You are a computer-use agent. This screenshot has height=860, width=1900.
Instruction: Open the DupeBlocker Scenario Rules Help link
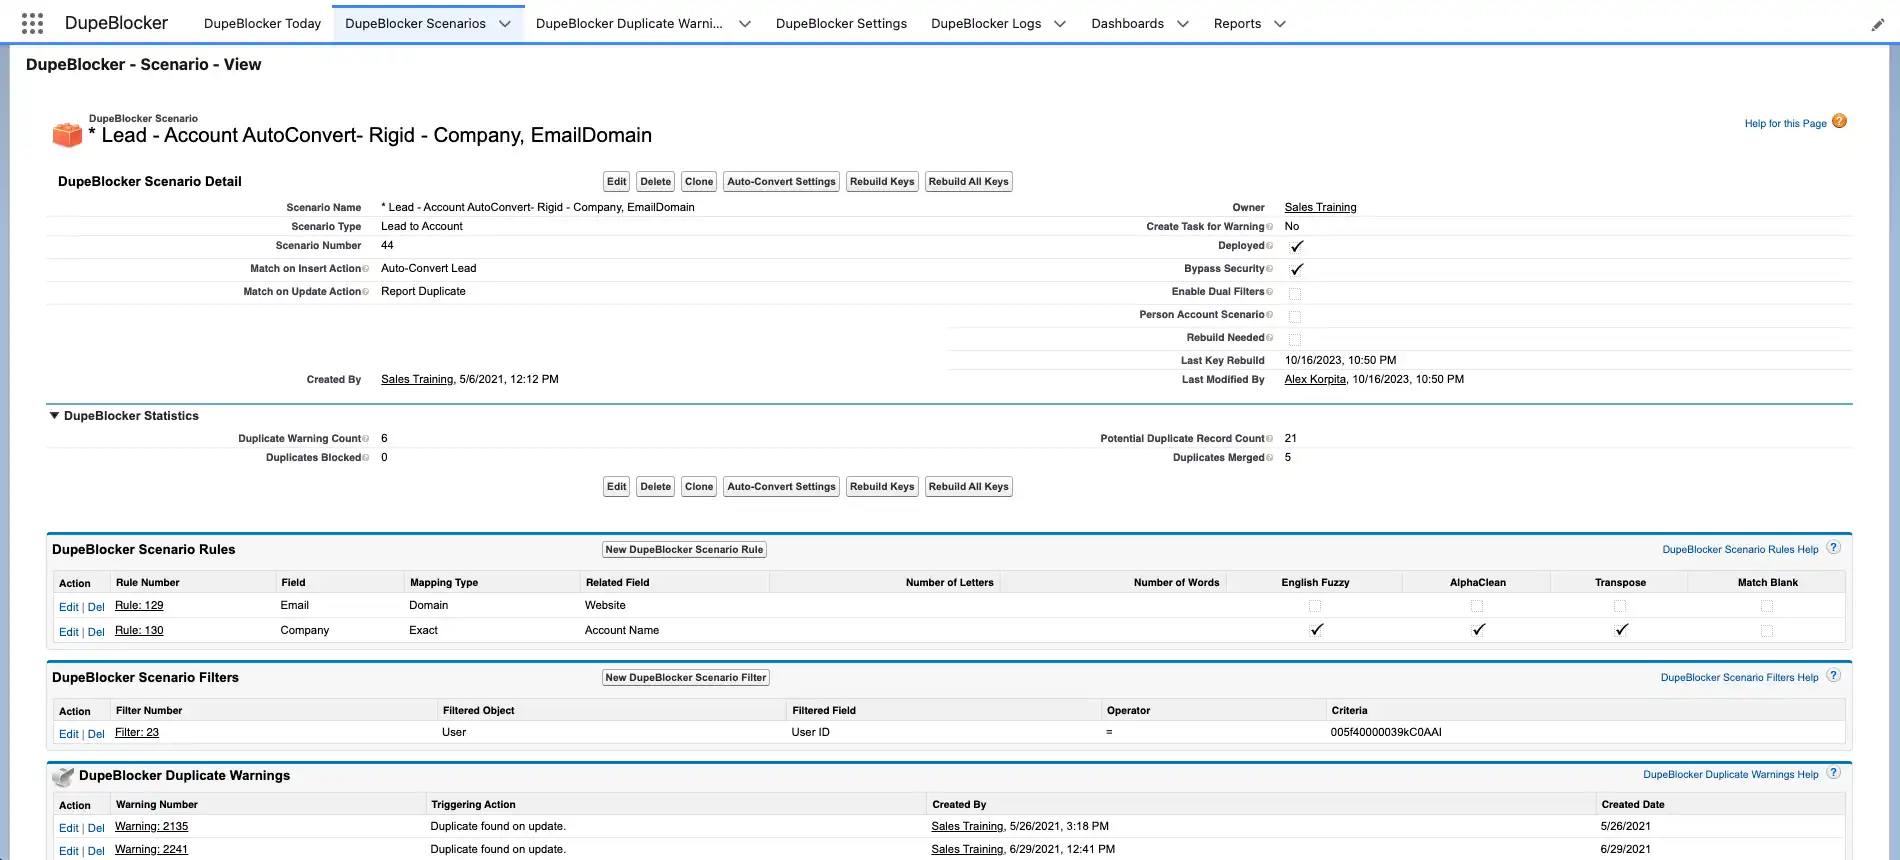(1740, 550)
